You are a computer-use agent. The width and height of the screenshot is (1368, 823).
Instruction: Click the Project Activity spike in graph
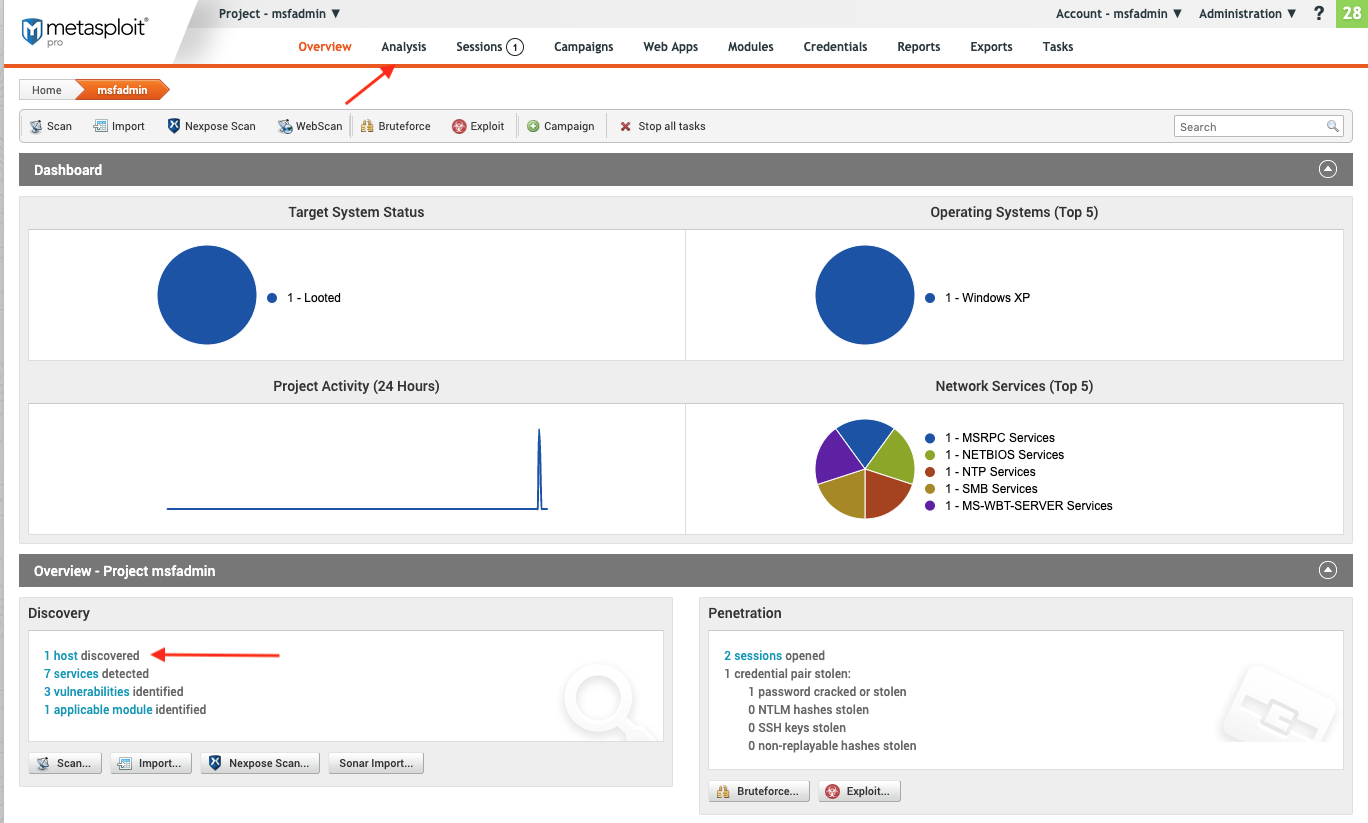click(540, 469)
